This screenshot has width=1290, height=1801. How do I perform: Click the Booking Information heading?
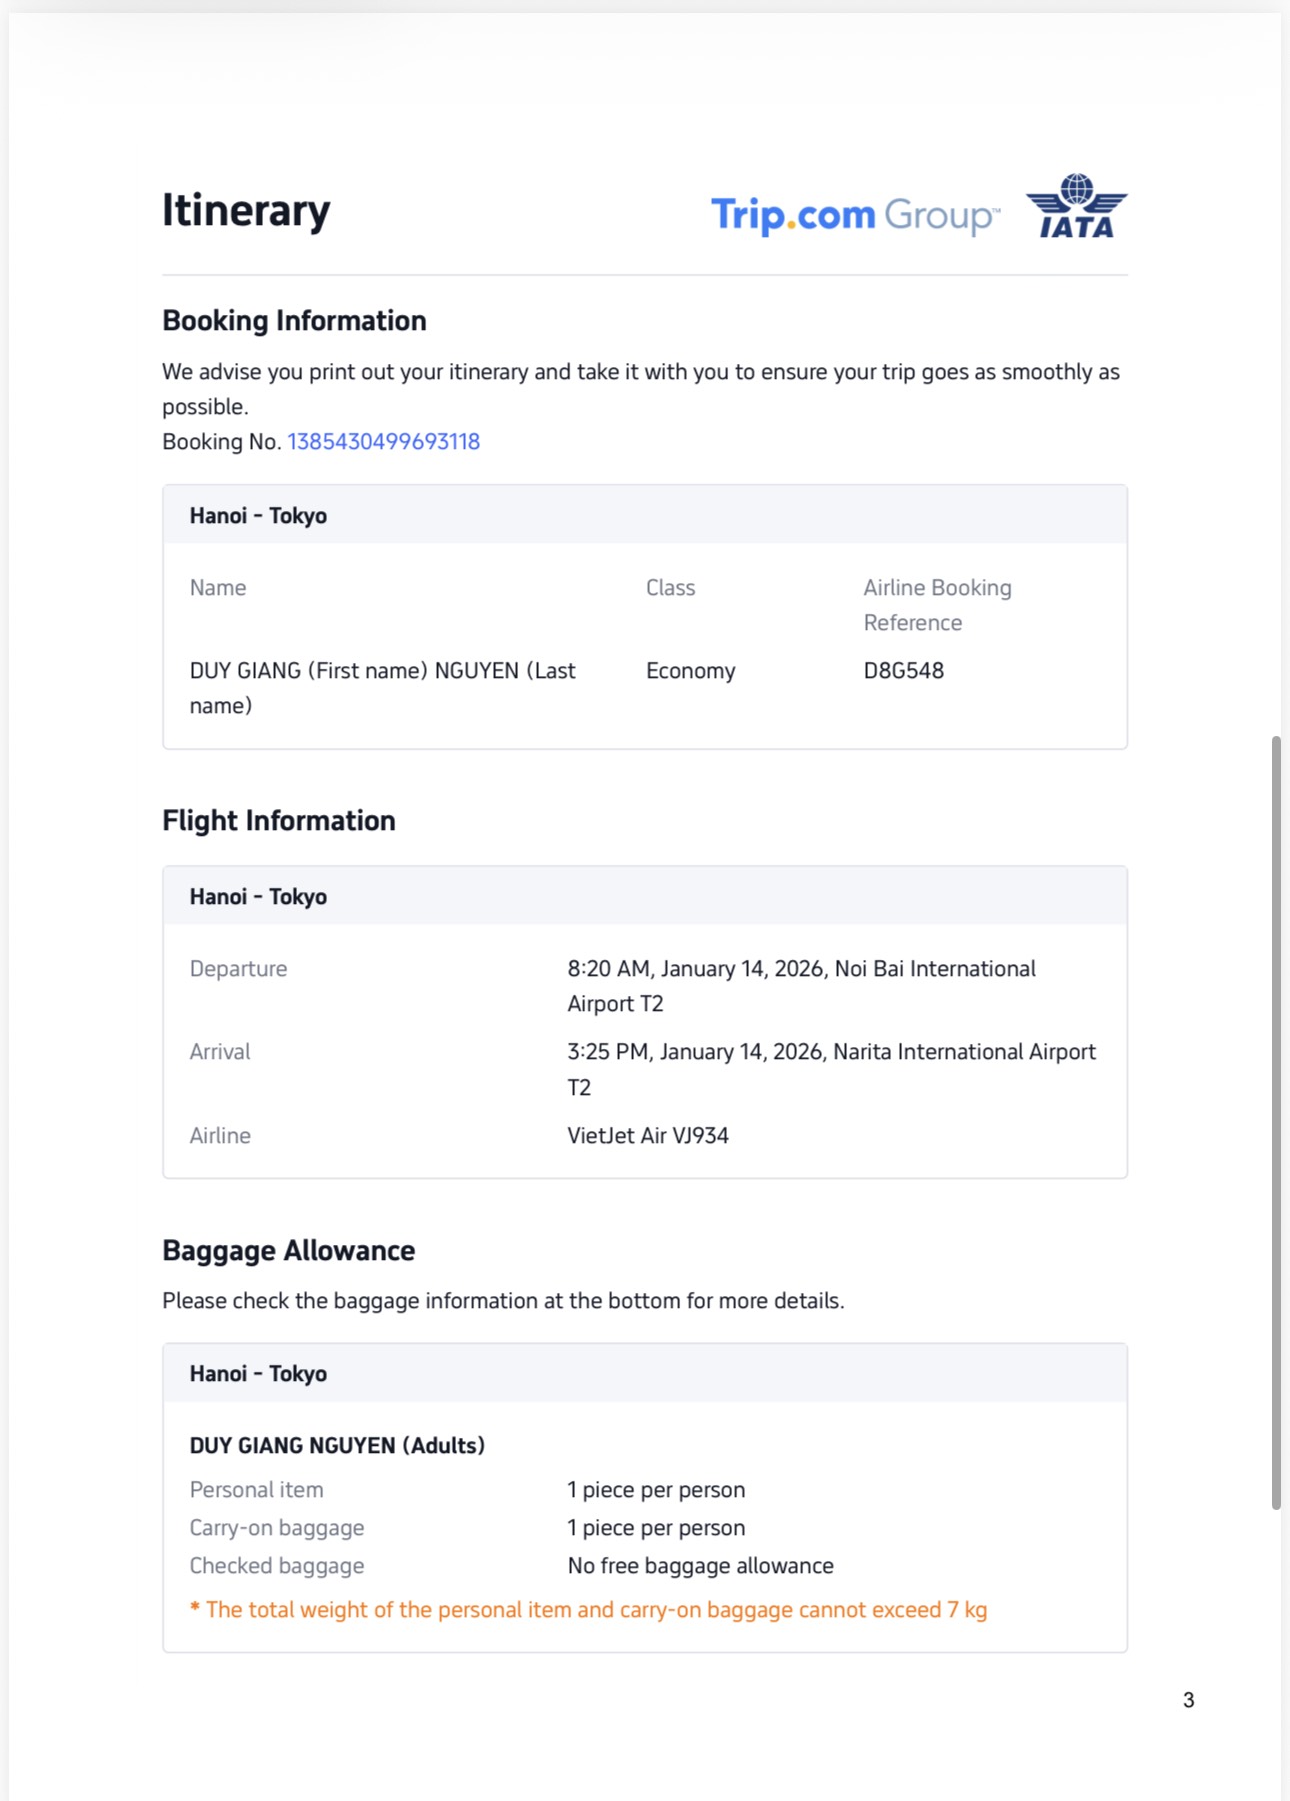coord(294,321)
